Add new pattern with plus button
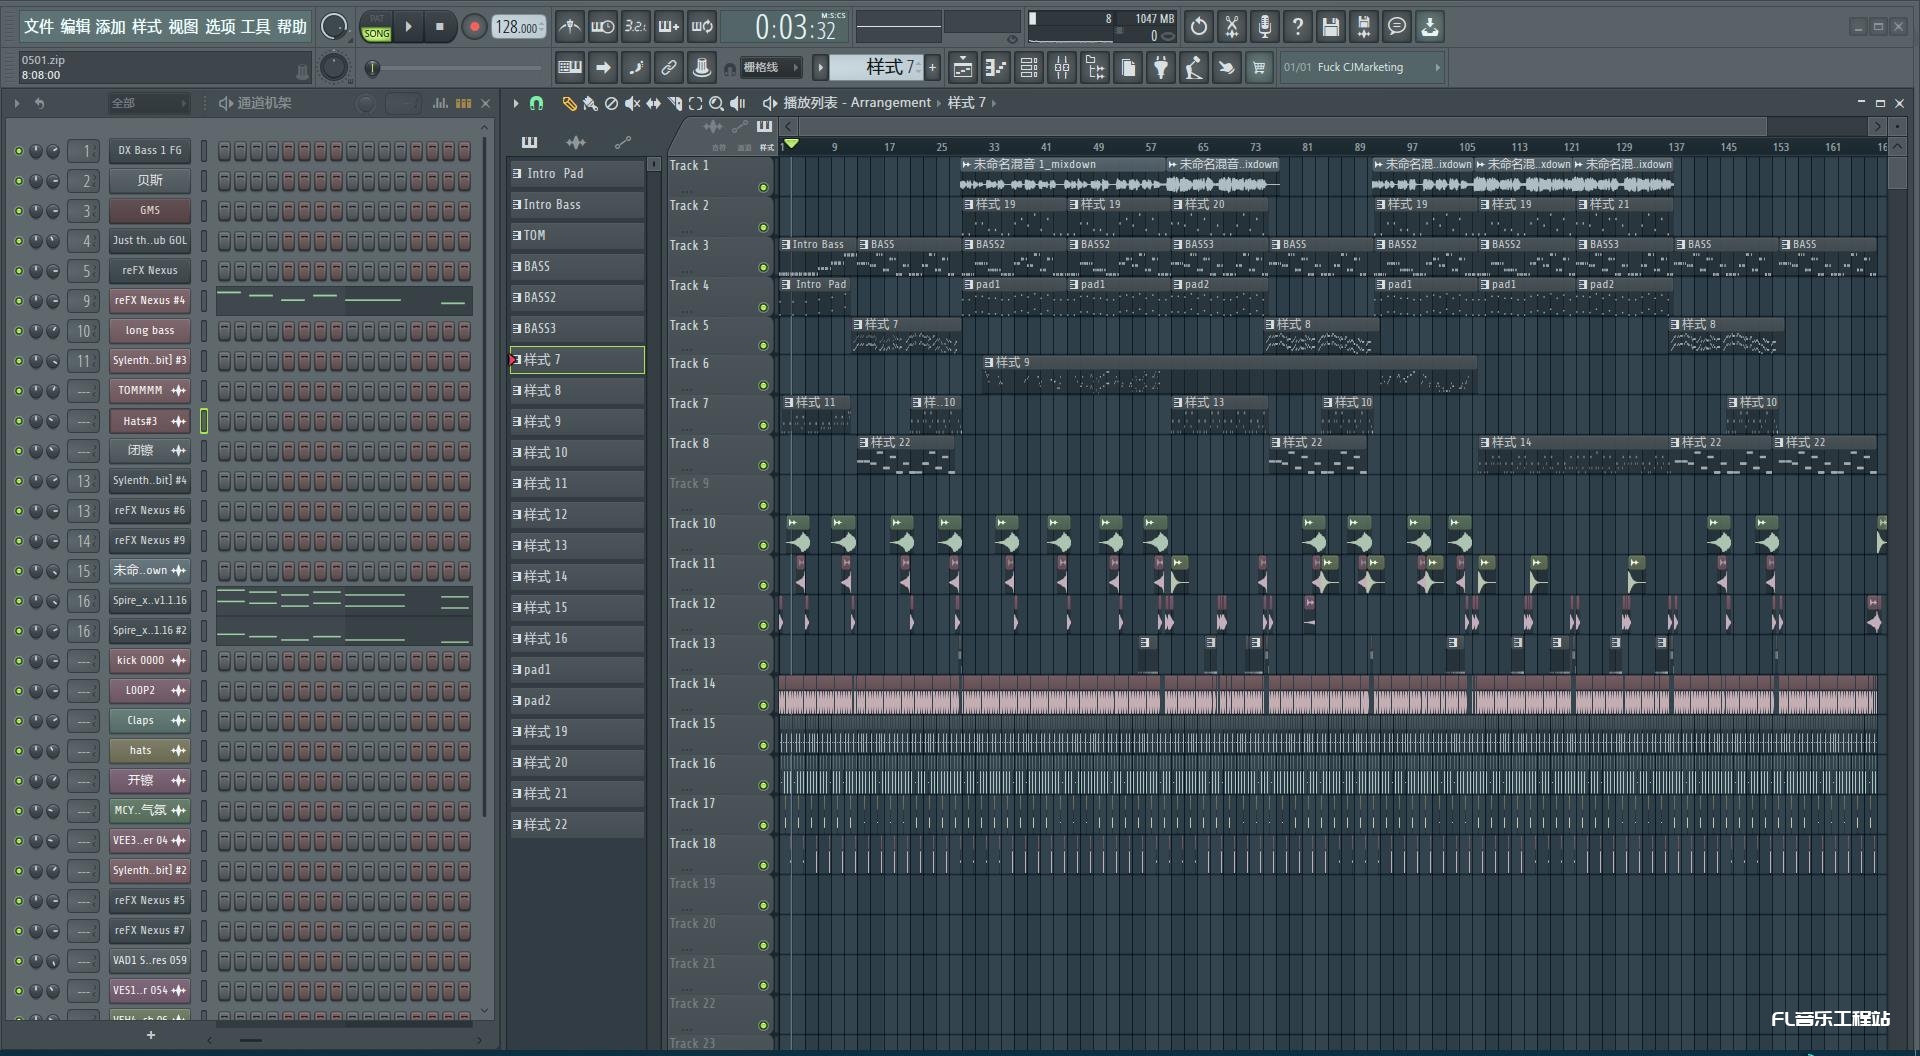 933,67
